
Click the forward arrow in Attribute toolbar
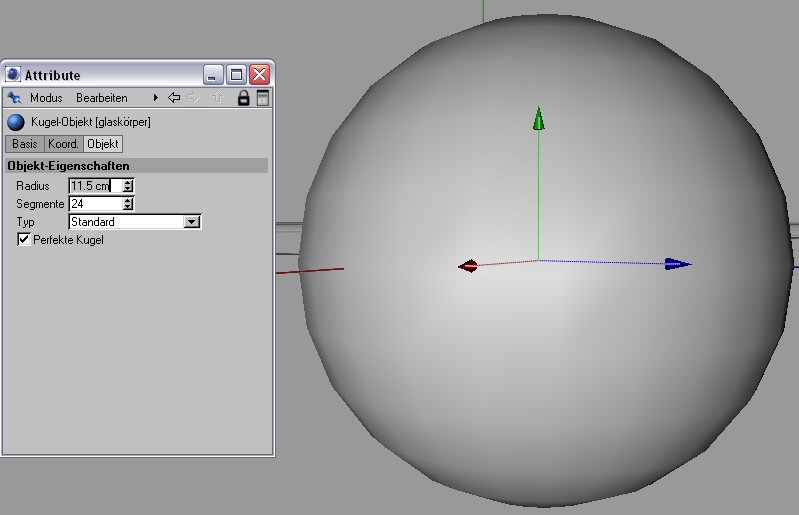point(192,98)
